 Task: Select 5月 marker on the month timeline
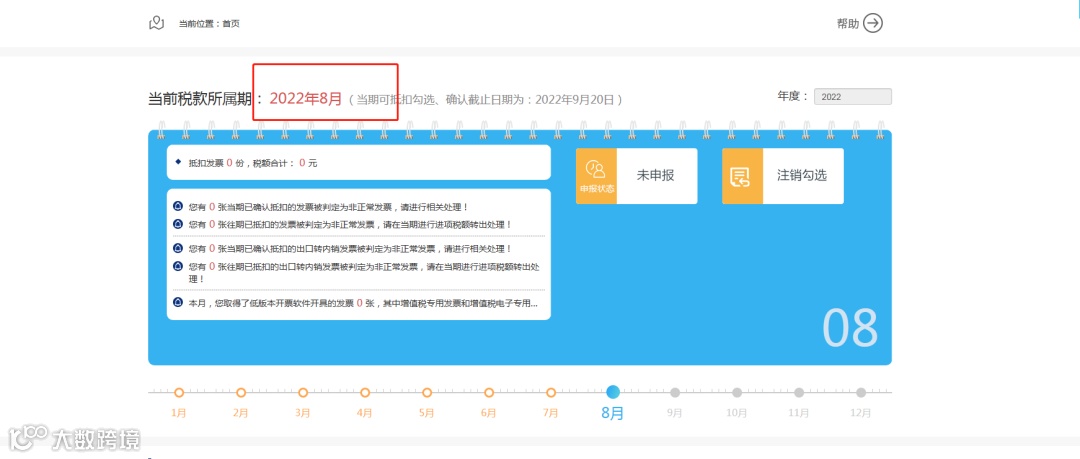(x=426, y=393)
